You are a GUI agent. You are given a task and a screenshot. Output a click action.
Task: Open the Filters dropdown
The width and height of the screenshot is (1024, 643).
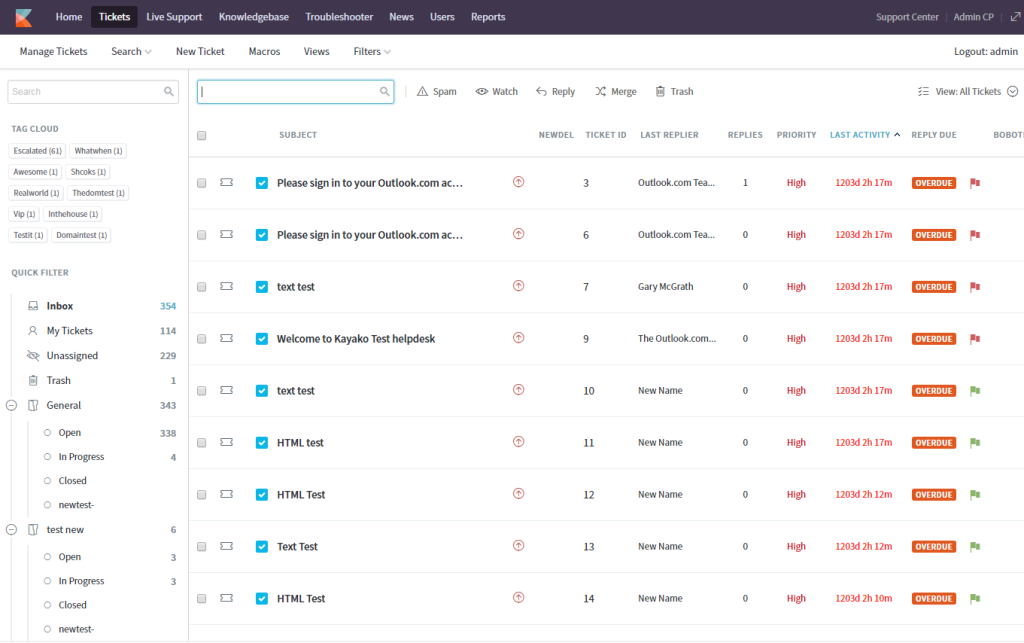click(371, 51)
